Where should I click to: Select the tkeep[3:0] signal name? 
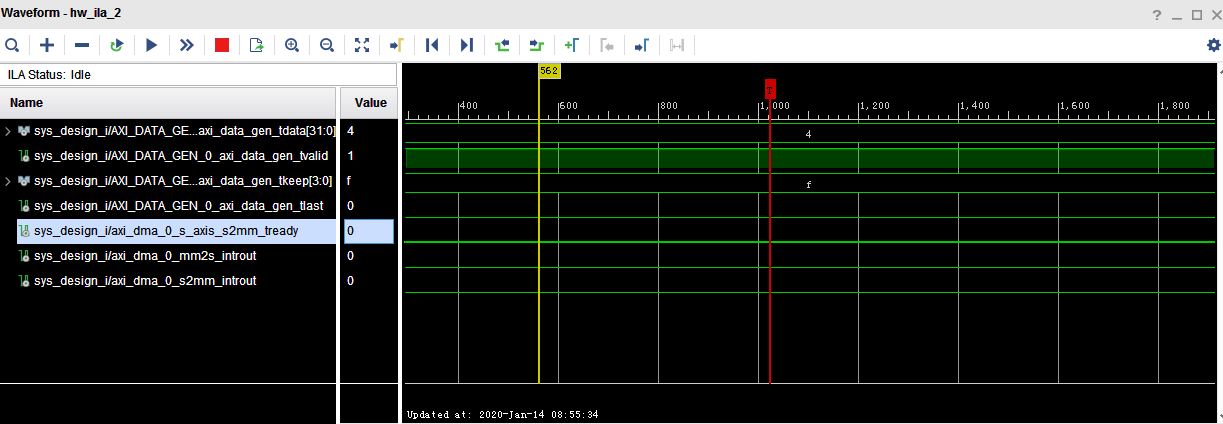183,181
